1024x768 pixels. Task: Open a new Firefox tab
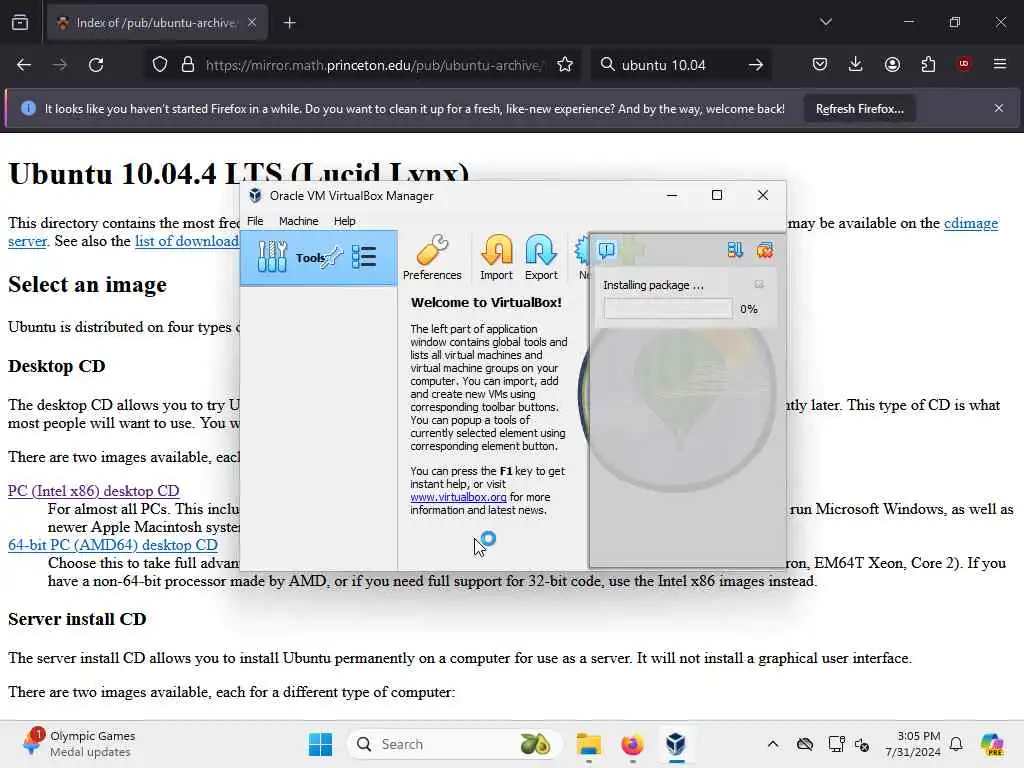coord(289,23)
